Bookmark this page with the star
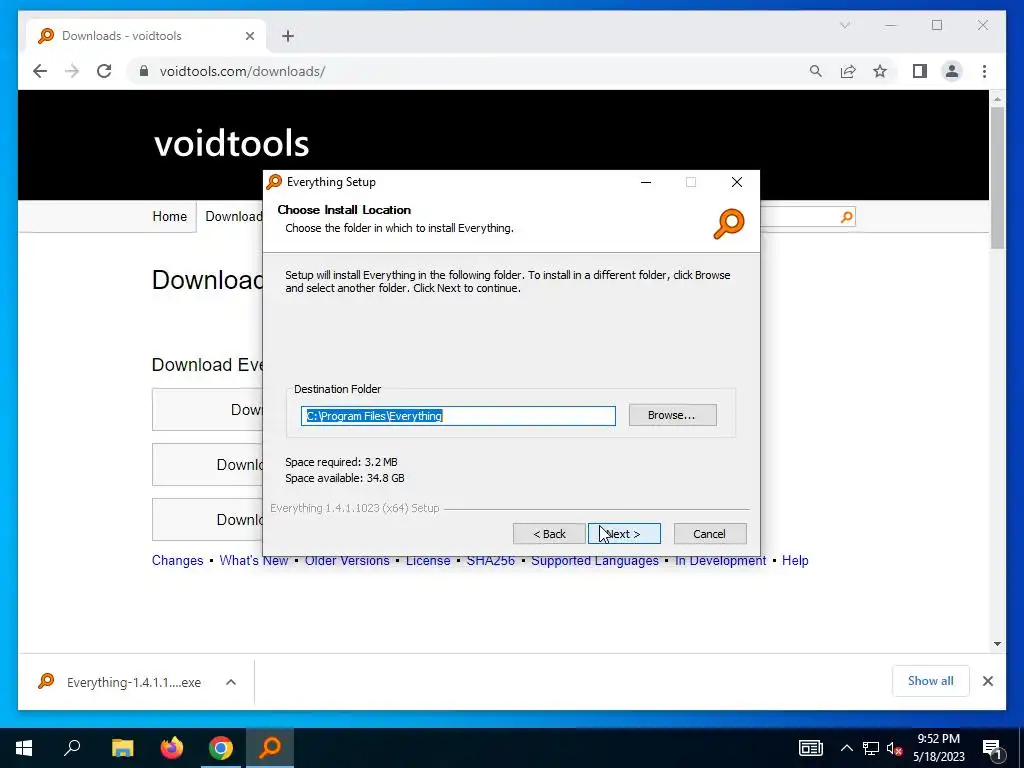 click(880, 71)
